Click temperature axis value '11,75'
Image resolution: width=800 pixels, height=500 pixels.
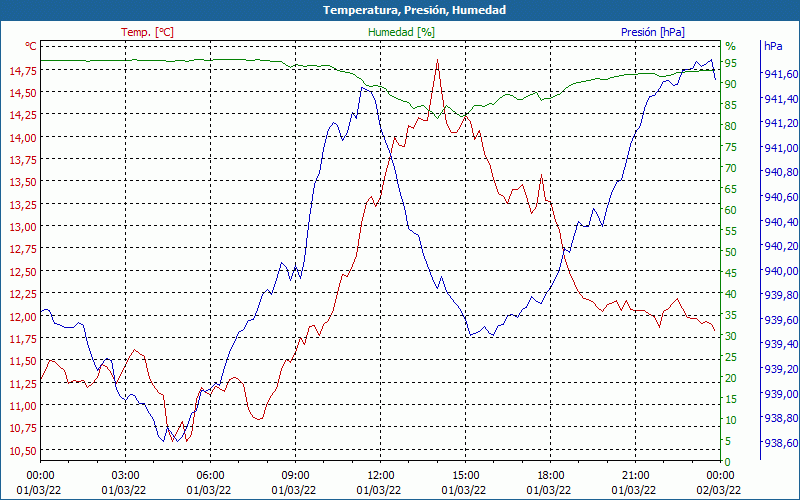tap(23, 339)
